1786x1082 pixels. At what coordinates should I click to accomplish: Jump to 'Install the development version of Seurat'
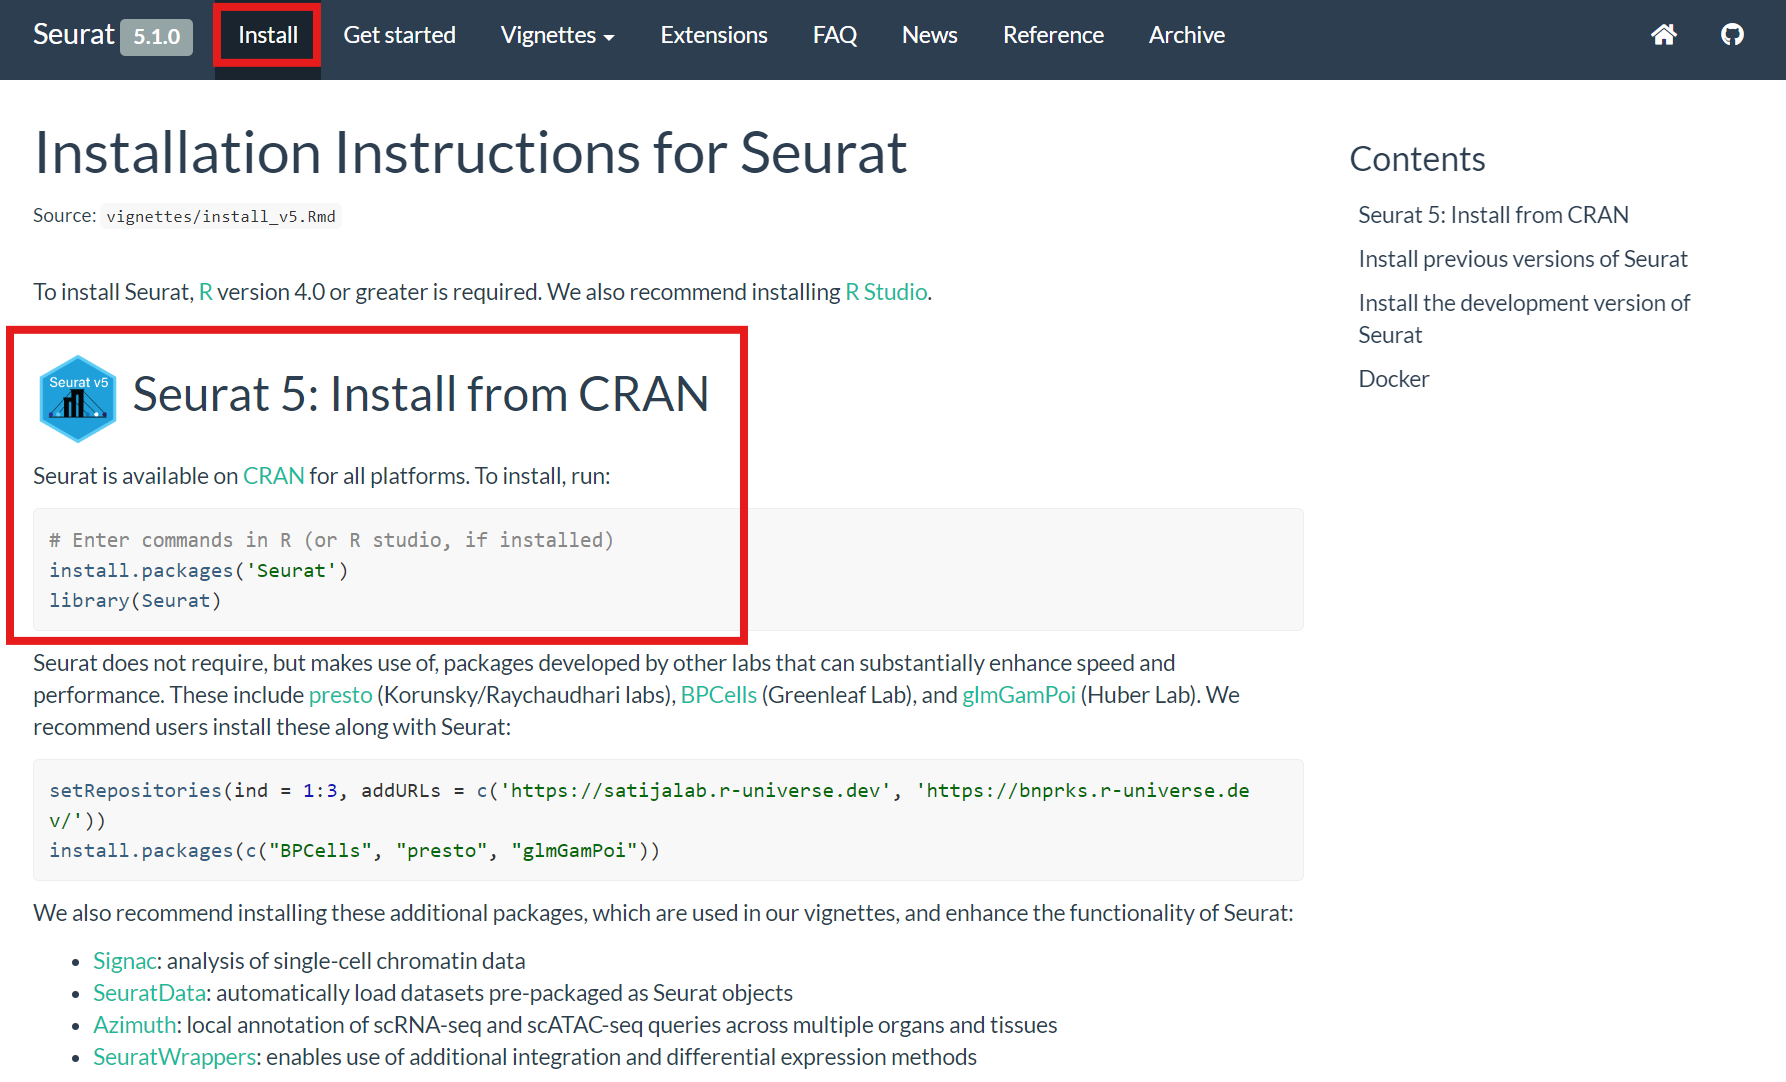point(1524,319)
